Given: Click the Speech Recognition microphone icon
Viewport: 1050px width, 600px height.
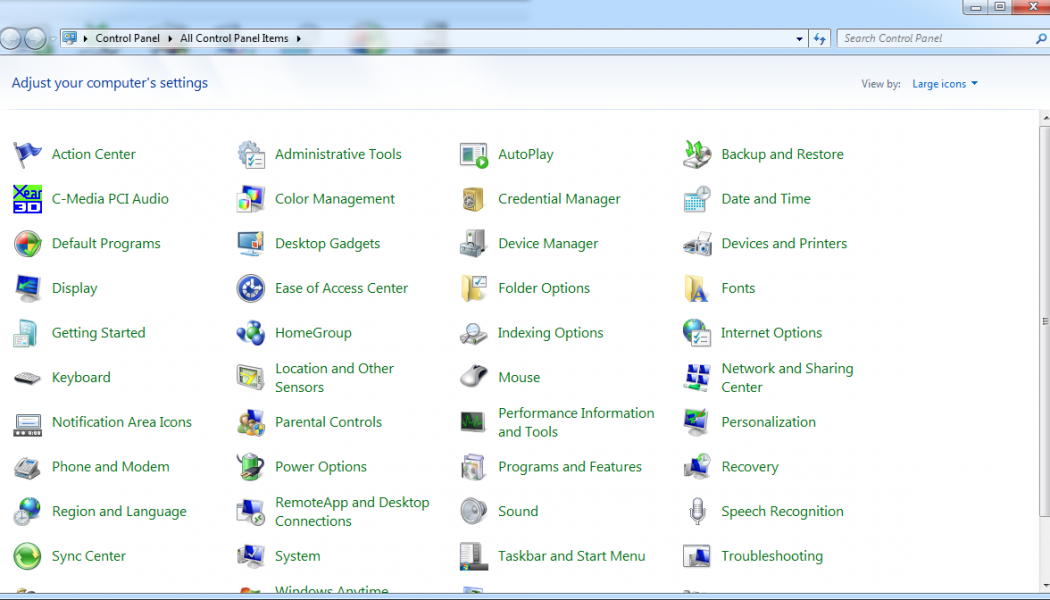Looking at the screenshot, I should pos(696,512).
